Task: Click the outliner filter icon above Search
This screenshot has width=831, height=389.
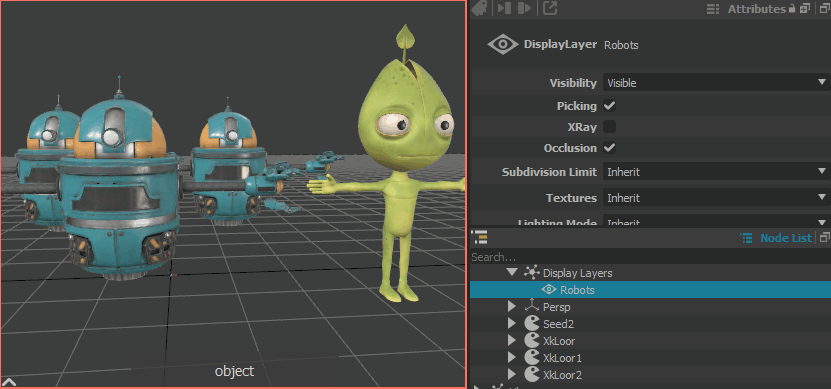Action: (x=480, y=237)
